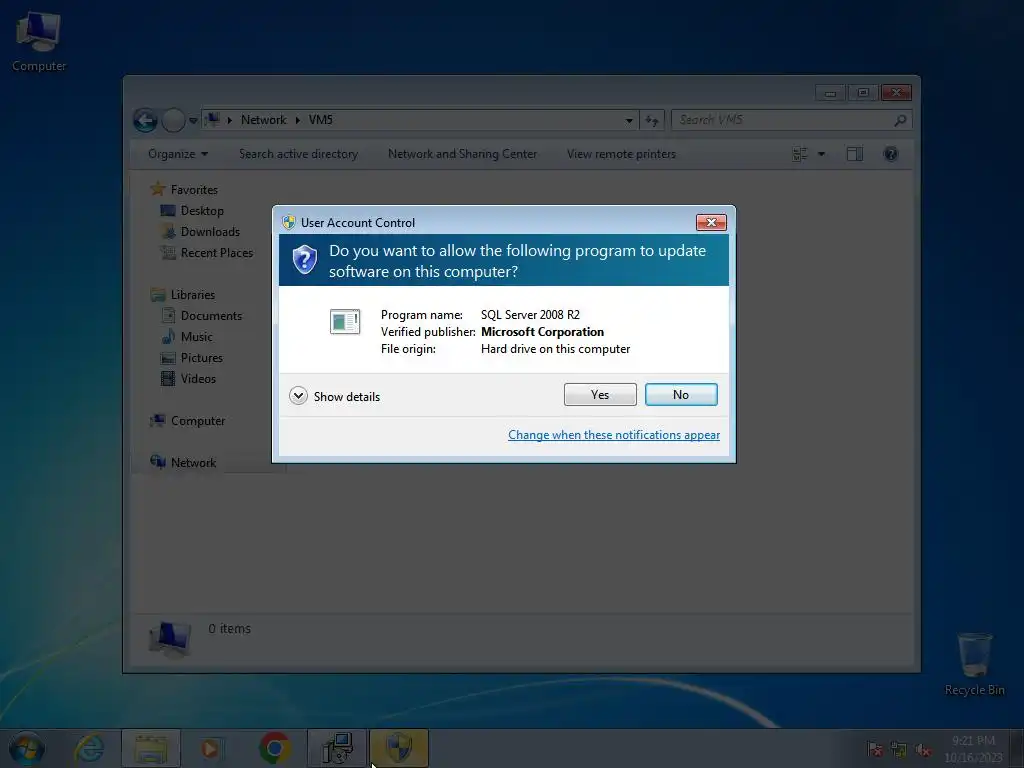The width and height of the screenshot is (1024, 768).
Task: Open the Organize menu
Action: tap(178, 154)
